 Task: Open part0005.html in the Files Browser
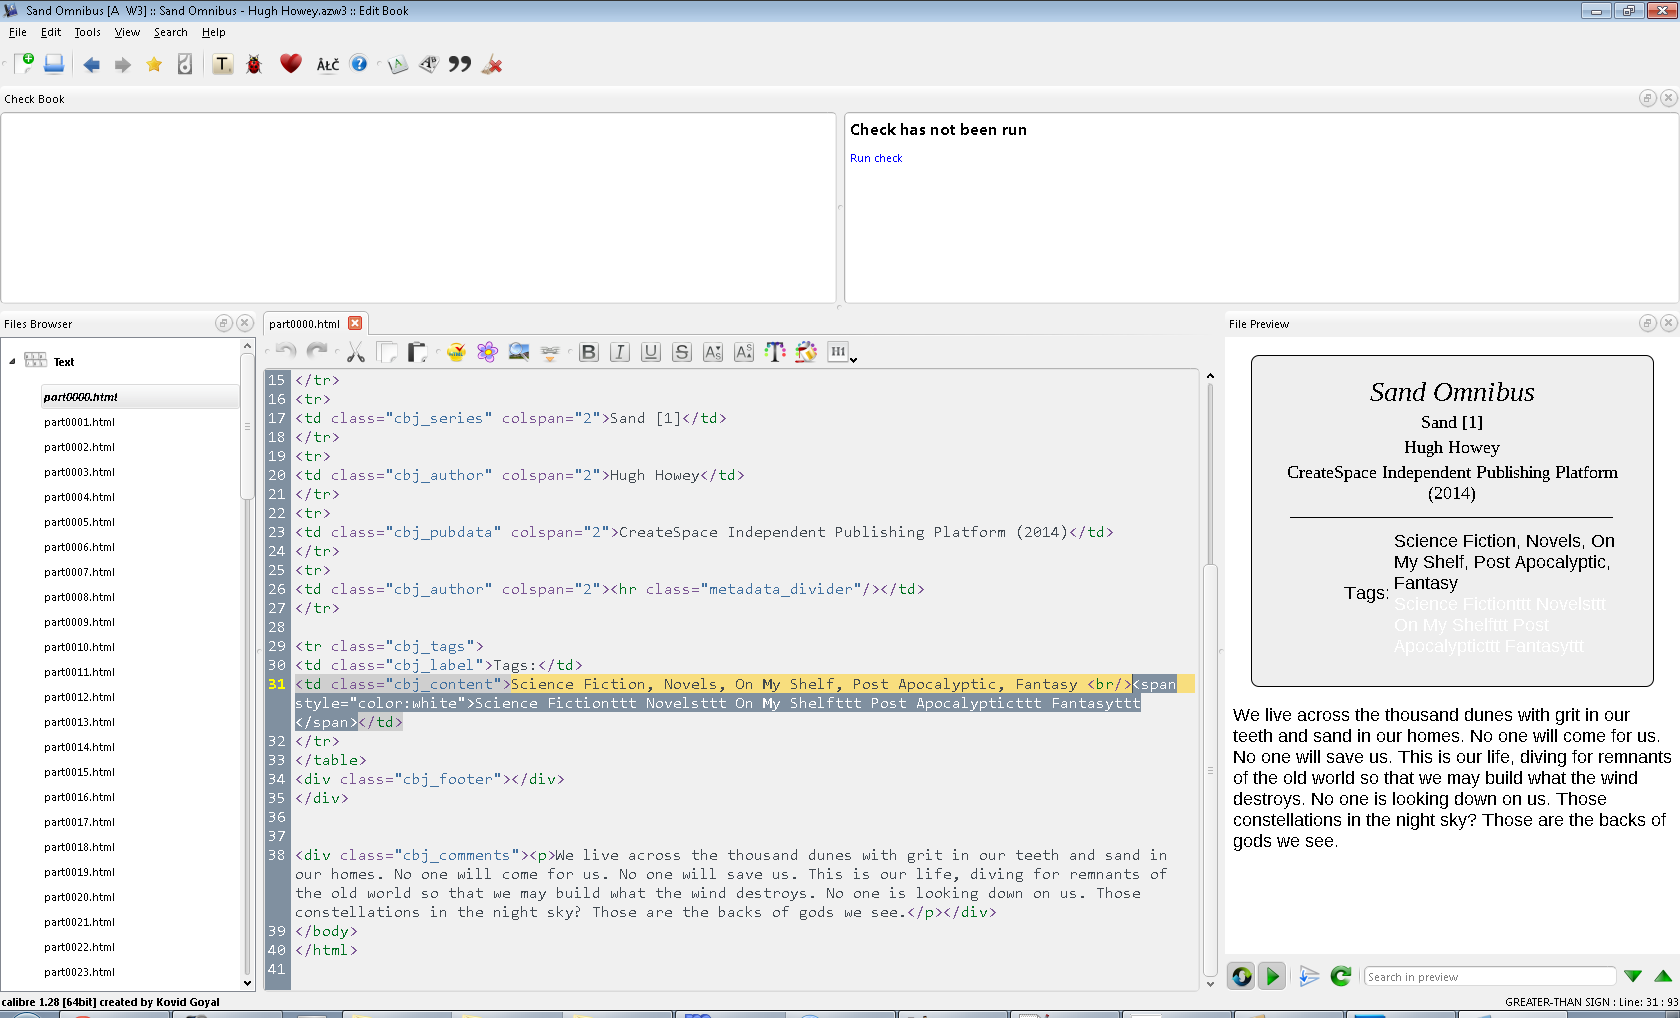point(79,522)
